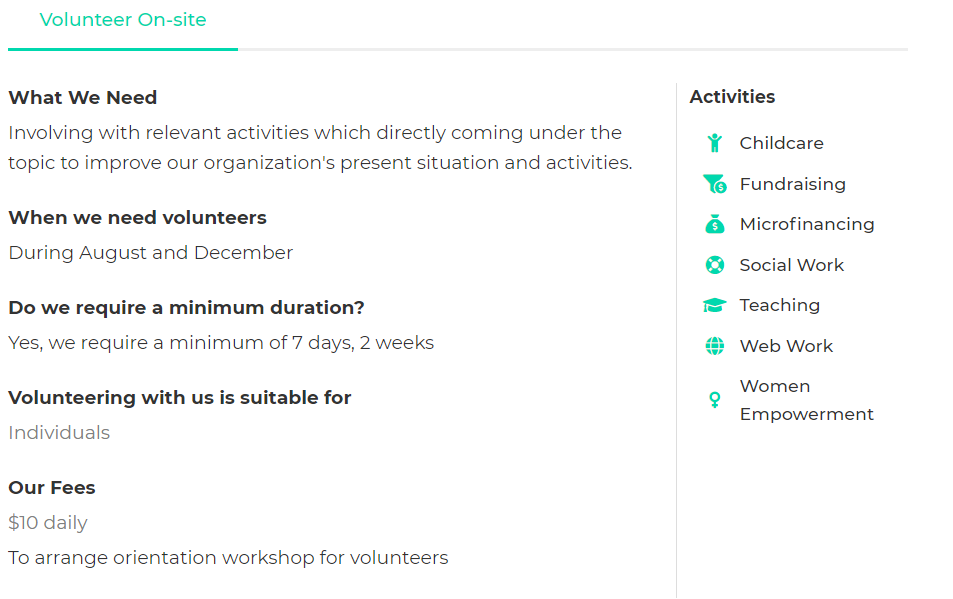Click the Our Fees heading

[52, 487]
